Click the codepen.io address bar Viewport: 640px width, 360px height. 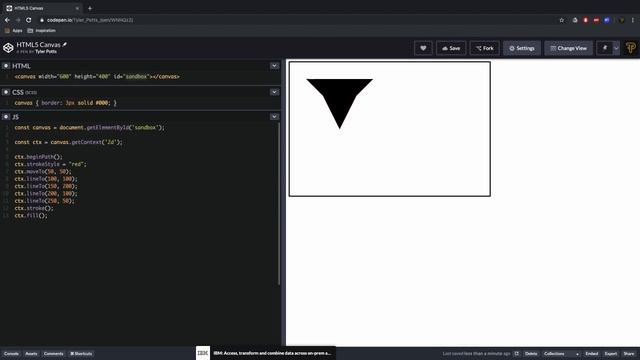coord(298,20)
